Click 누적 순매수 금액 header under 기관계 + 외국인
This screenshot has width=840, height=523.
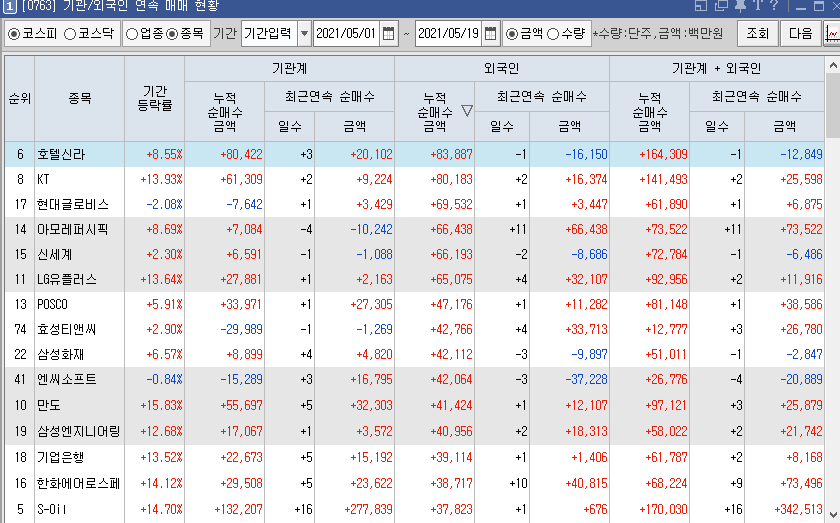(x=649, y=111)
